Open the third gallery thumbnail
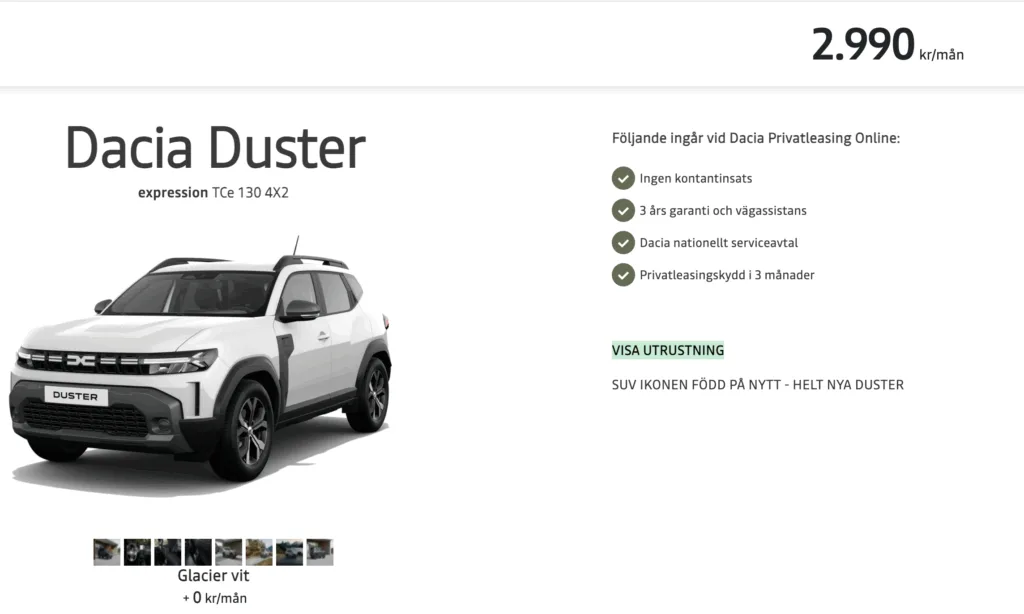Viewport: 1024px width, 614px height. click(168, 552)
